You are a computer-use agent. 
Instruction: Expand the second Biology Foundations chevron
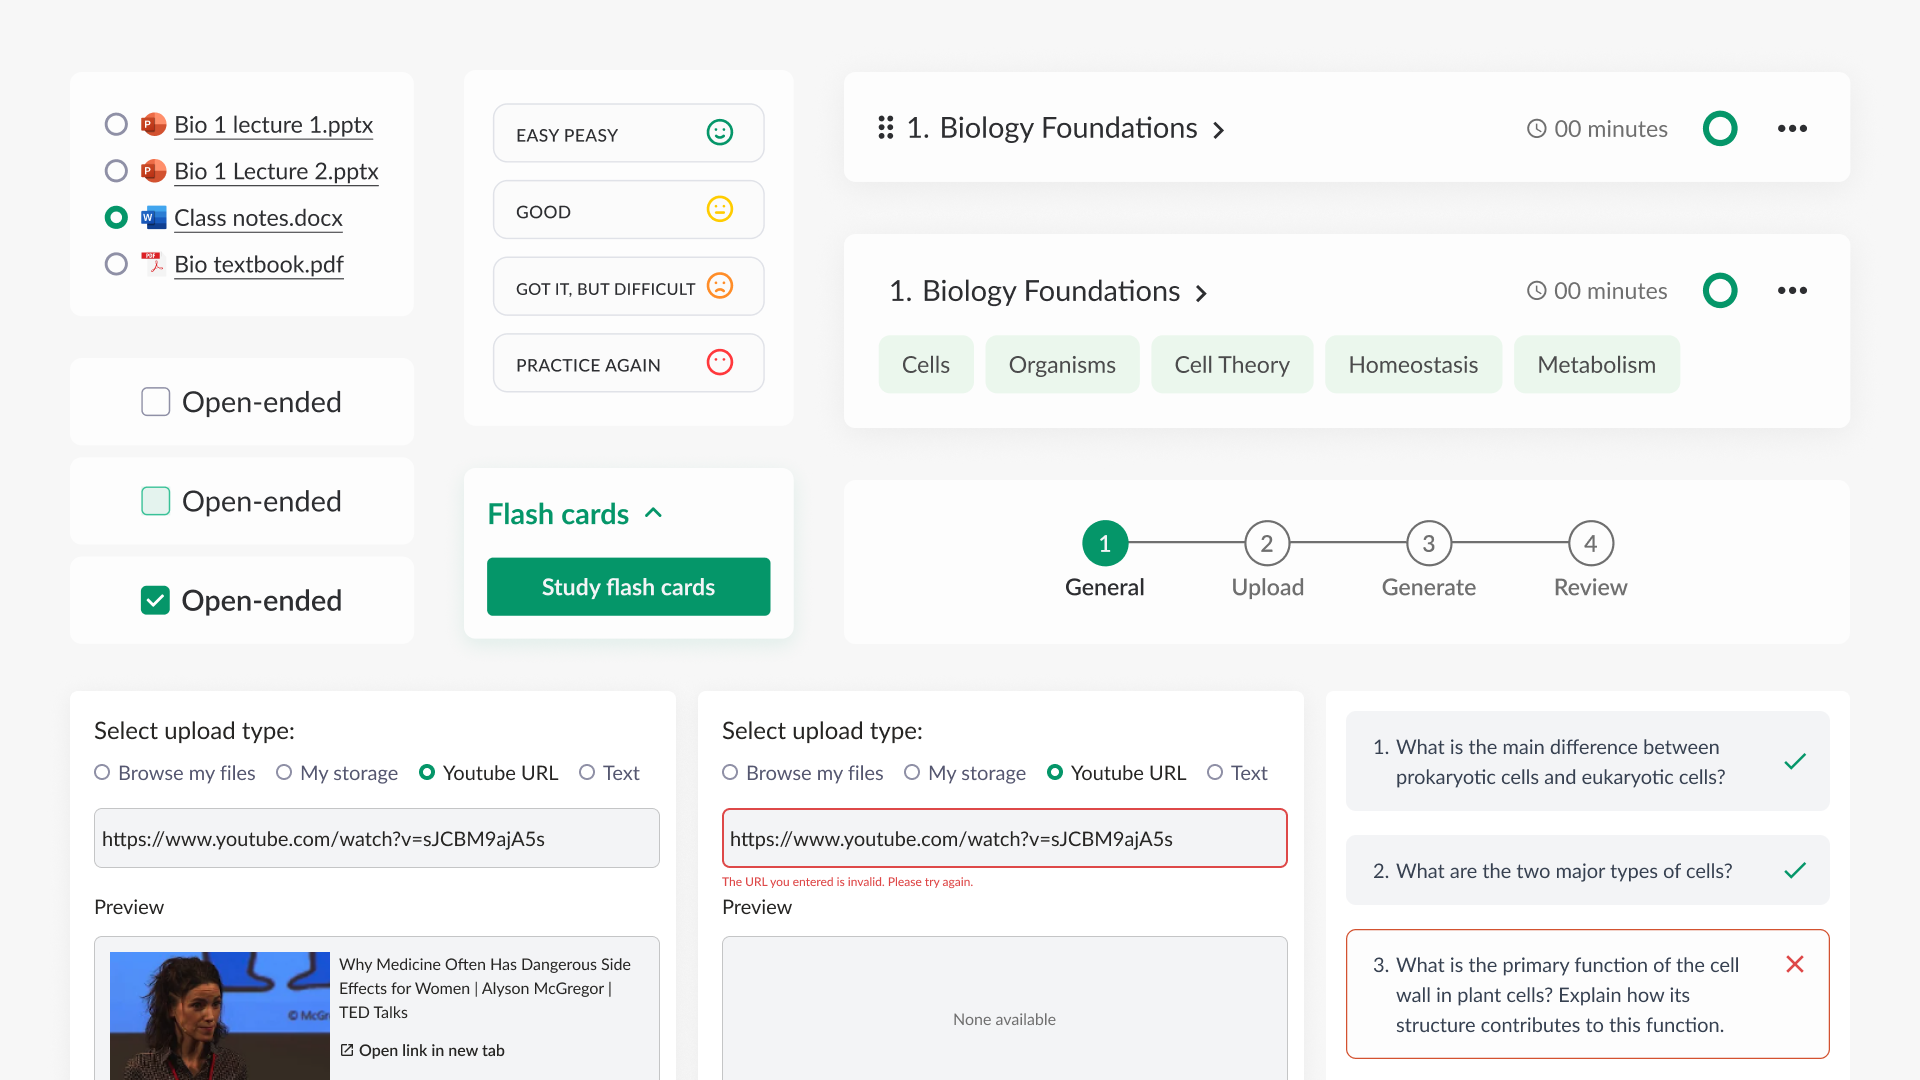point(1201,293)
